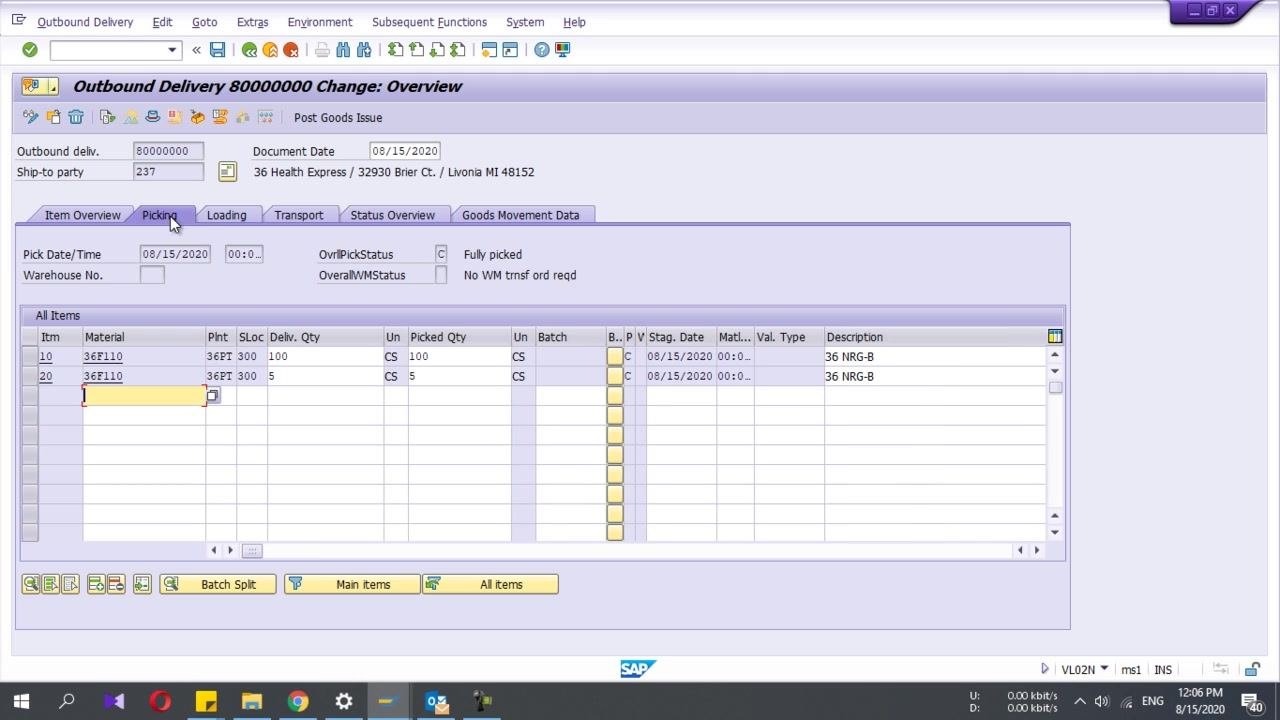
Task: Click the table horizontal scrollbar thumb
Action: [252, 550]
